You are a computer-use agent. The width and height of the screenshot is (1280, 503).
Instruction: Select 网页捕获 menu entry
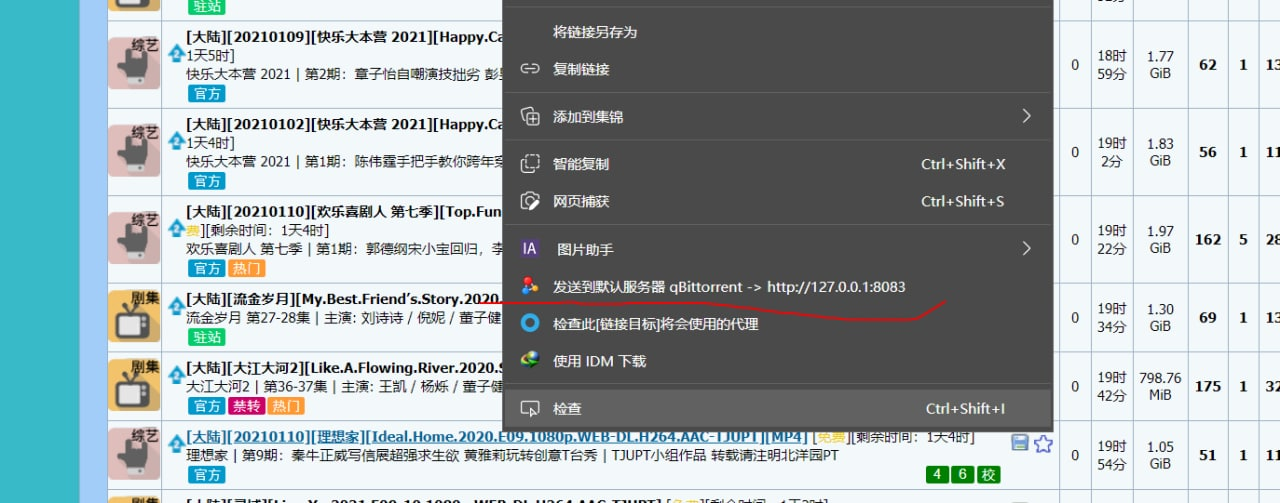tap(778, 201)
